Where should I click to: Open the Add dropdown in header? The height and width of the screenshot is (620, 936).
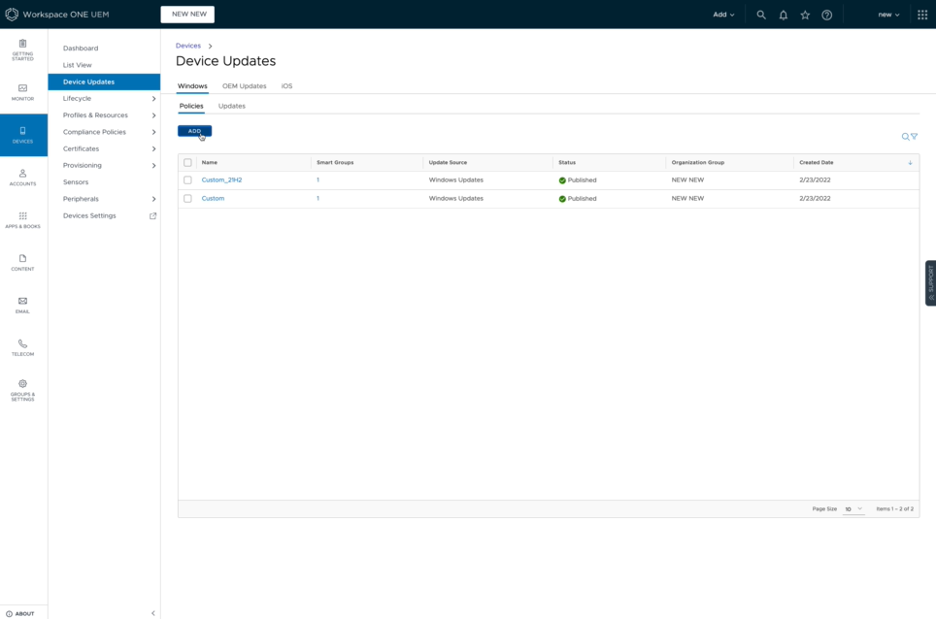[x=723, y=15]
